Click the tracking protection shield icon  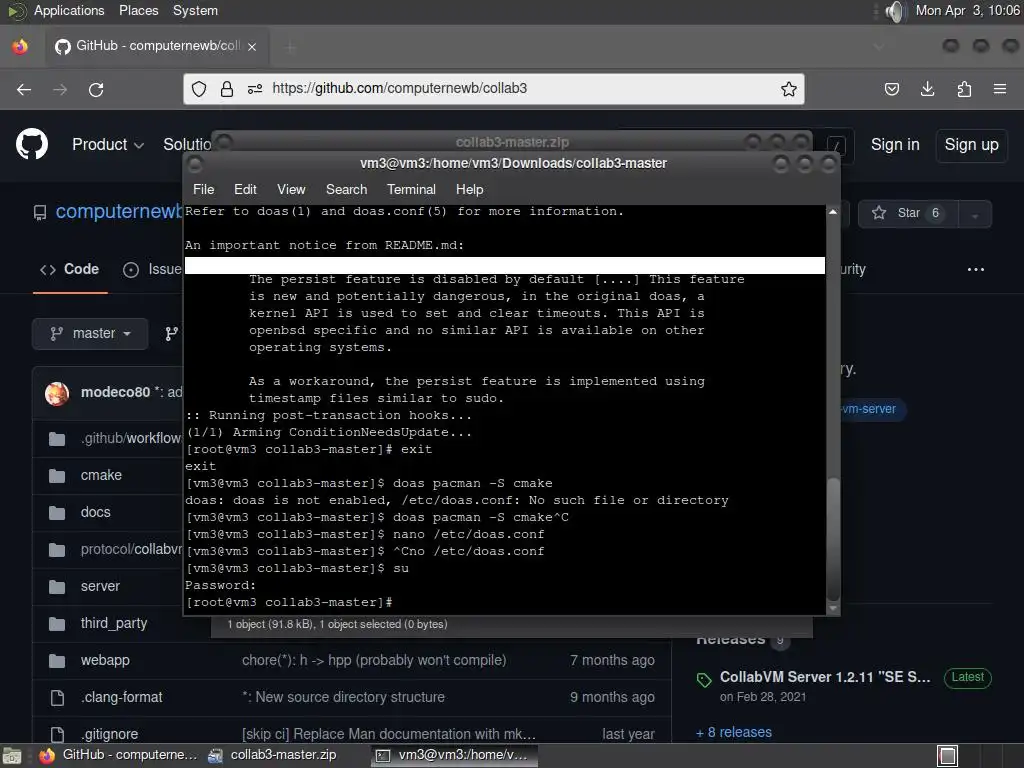[x=199, y=89]
